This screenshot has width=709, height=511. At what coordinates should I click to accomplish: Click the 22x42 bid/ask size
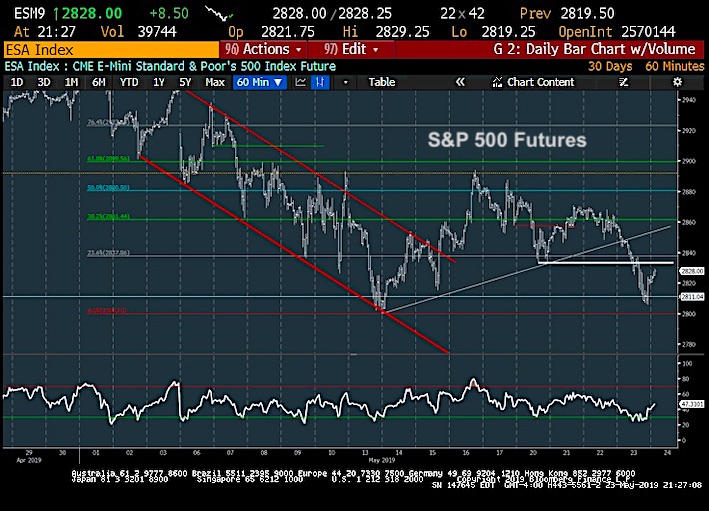[x=462, y=14]
